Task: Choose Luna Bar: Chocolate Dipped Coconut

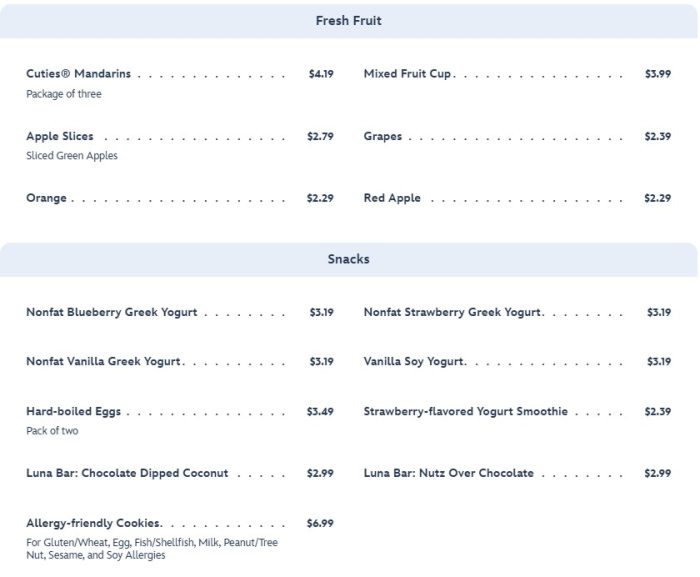Action: (x=127, y=473)
